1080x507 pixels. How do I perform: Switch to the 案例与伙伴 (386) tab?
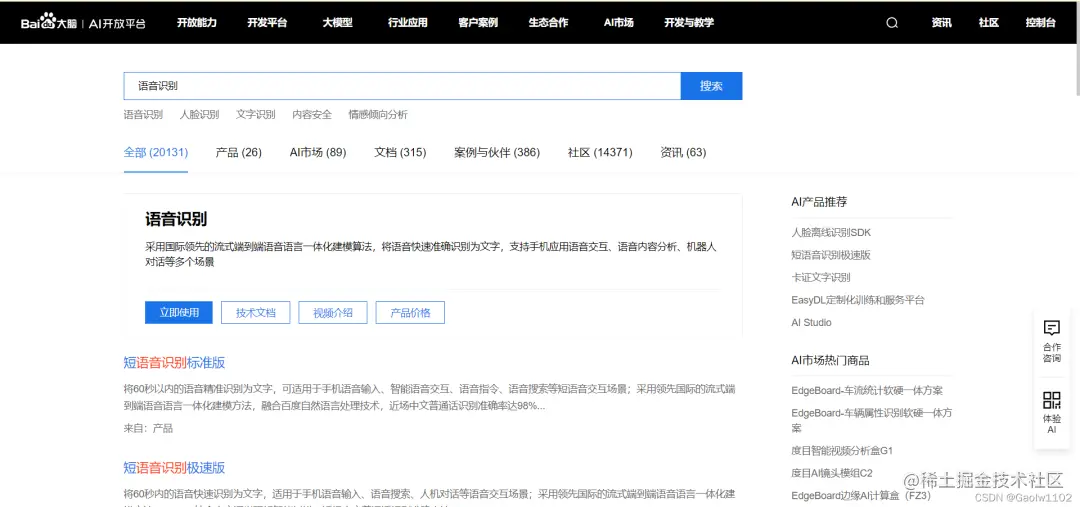coord(497,152)
